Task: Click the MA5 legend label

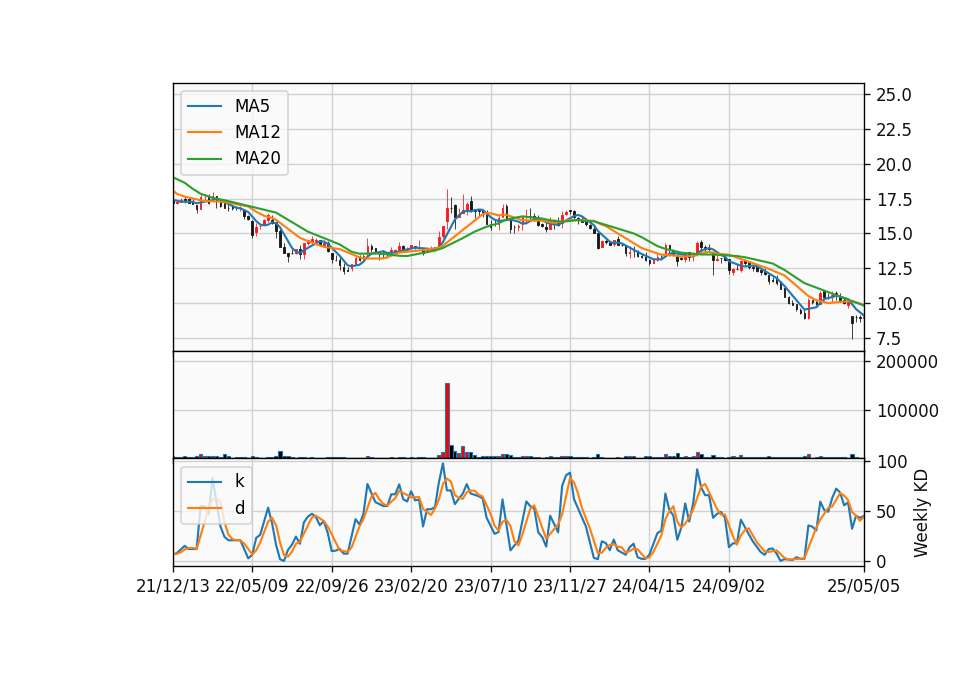Action: (x=252, y=106)
